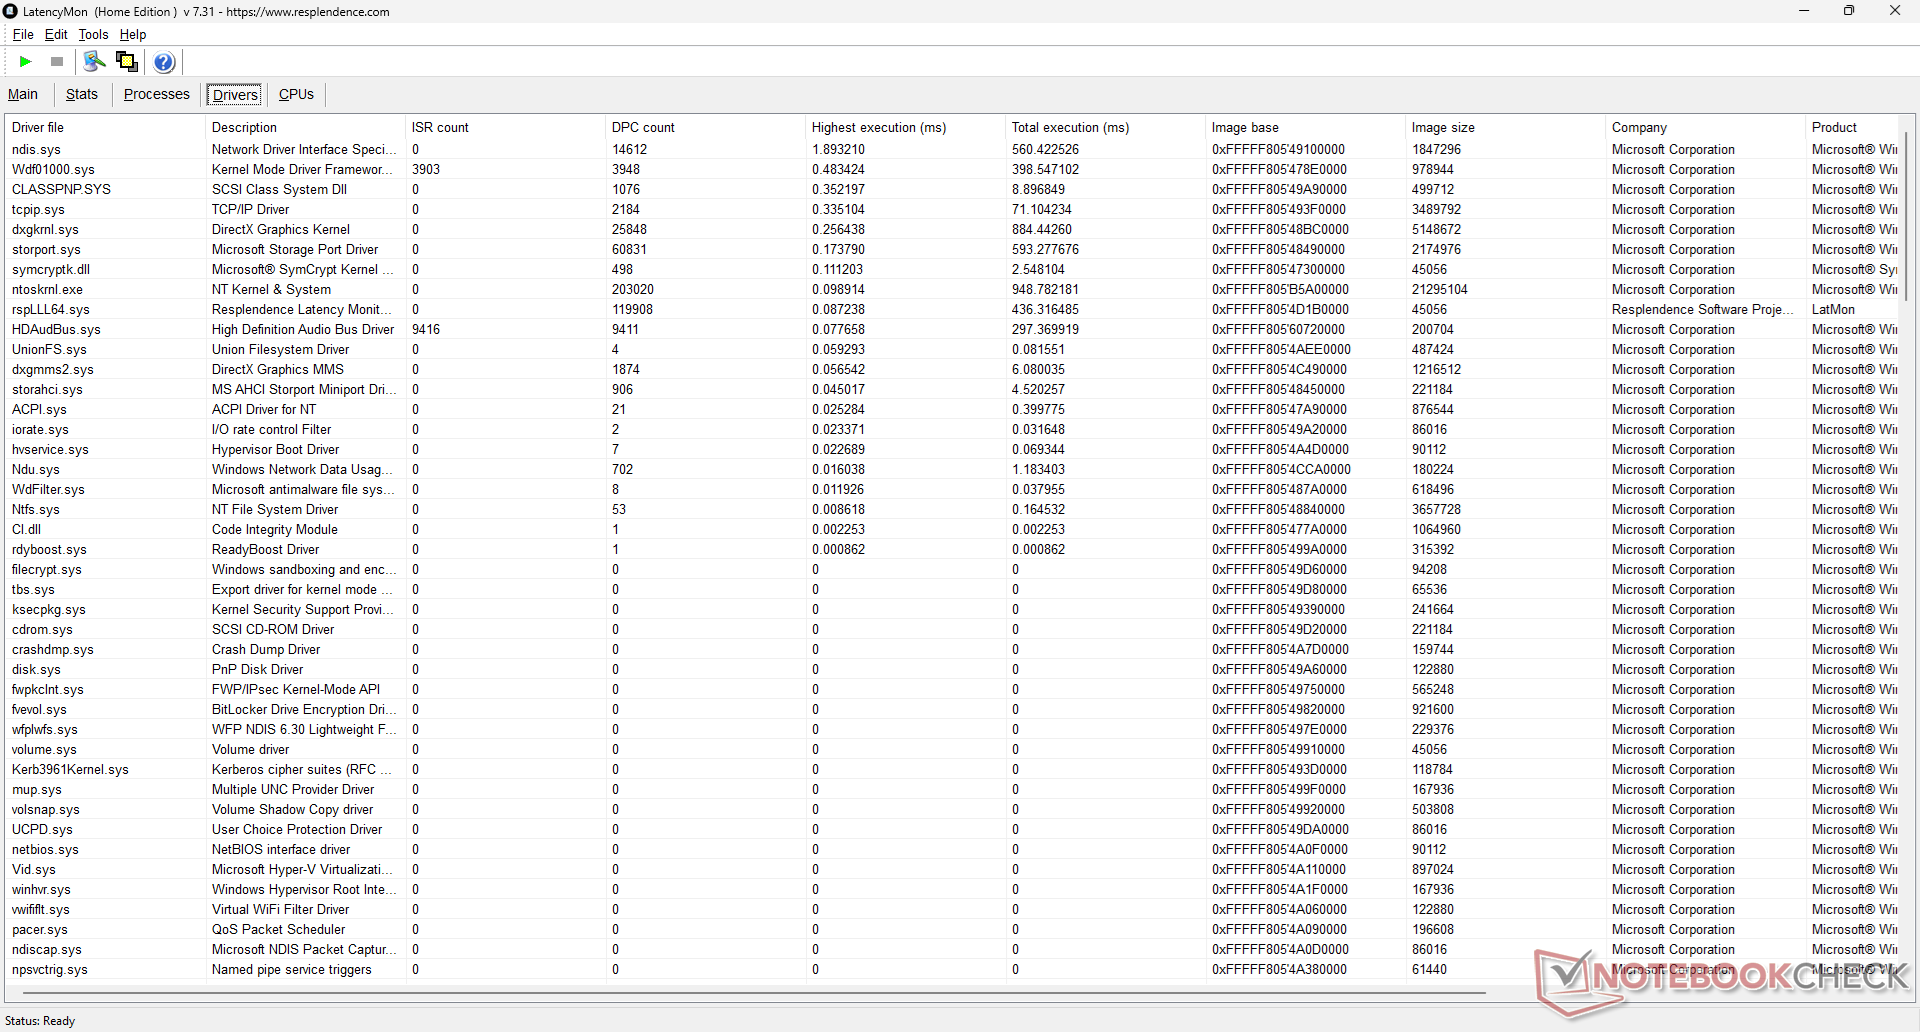Click the "Resplendence Software Proje..." company cell
The width and height of the screenshot is (1920, 1032).
pos(1703,309)
